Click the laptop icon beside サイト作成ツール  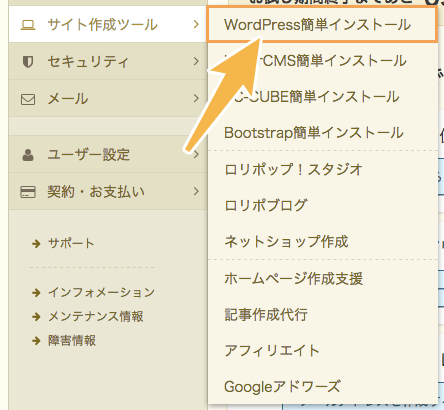28,25
